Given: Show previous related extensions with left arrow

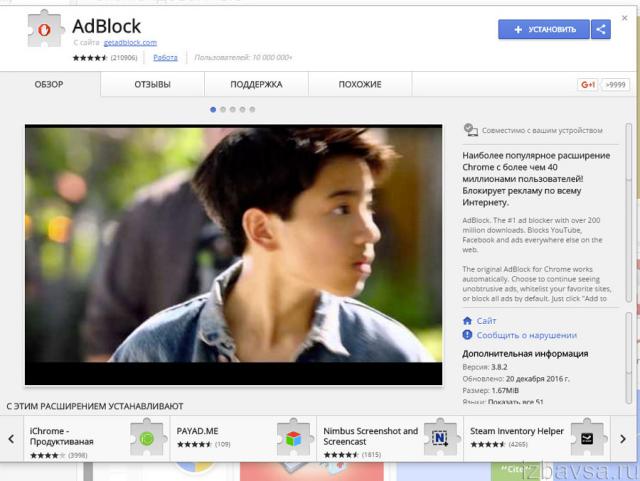Looking at the screenshot, I should click(x=11, y=439).
